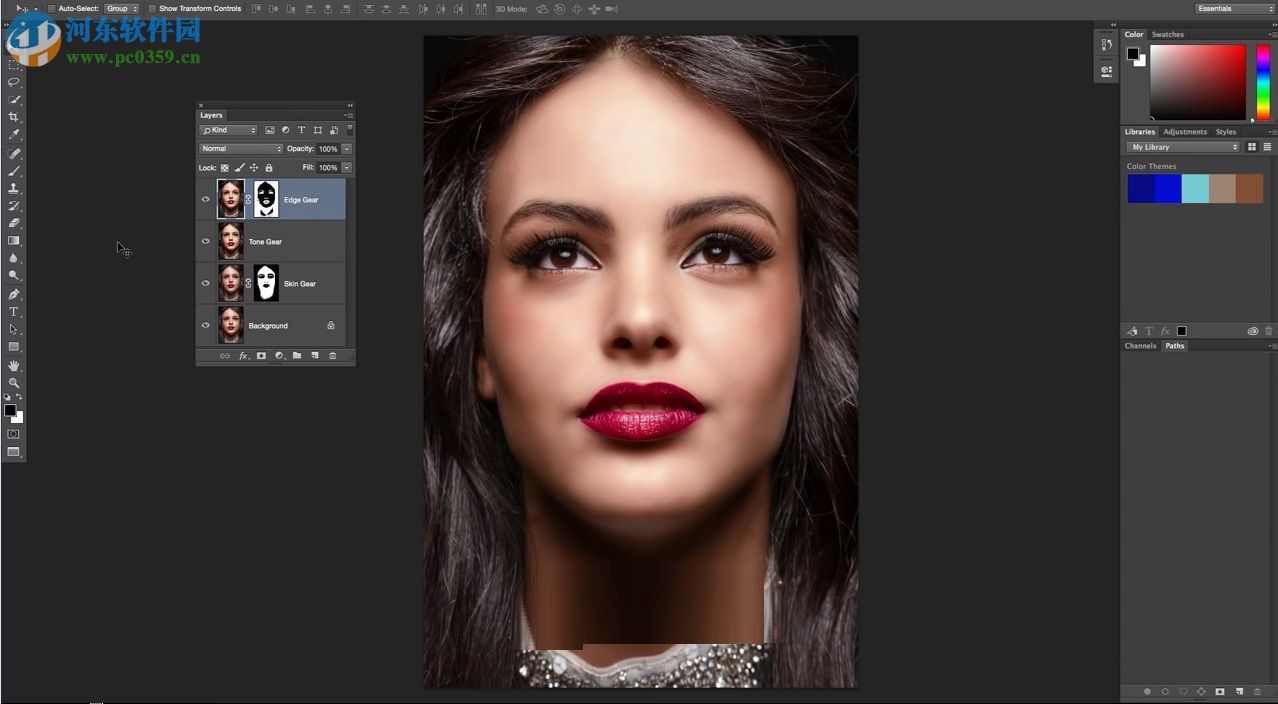Open the Essentials workspace dropdown
The image size is (1278, 704).
1234,9
